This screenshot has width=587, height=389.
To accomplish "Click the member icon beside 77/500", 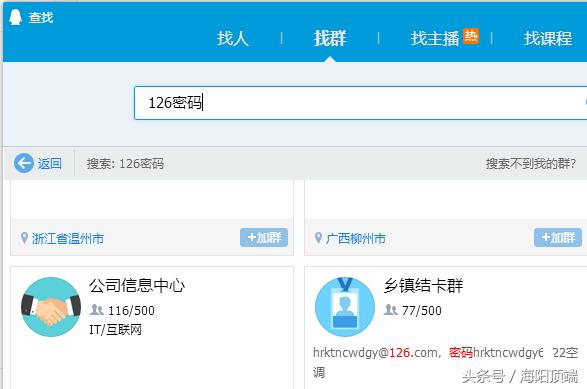I will pyautogui.click(x=391, y=310).
